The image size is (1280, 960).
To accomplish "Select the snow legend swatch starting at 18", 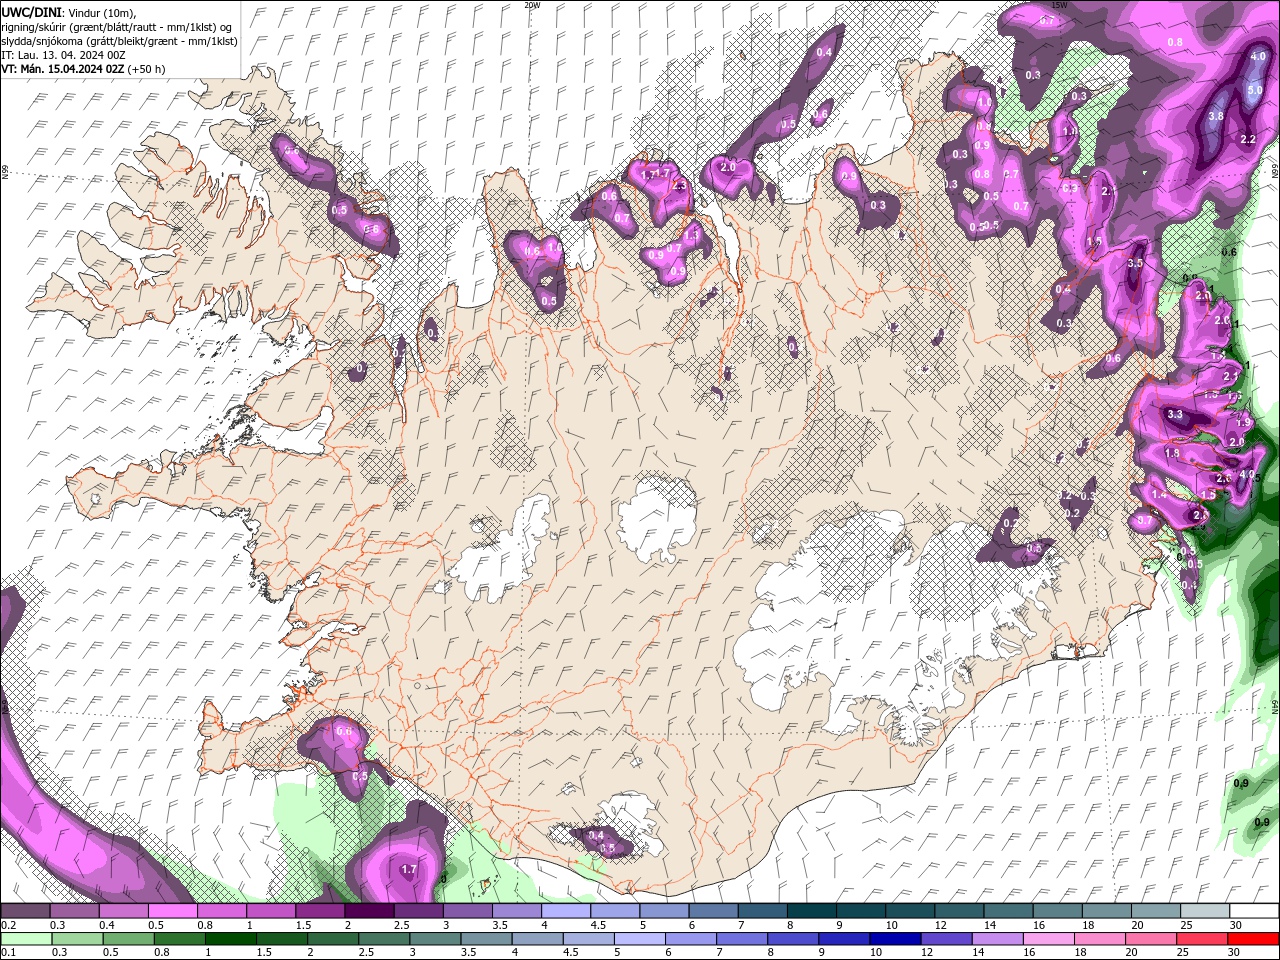I will [1105, 911].
